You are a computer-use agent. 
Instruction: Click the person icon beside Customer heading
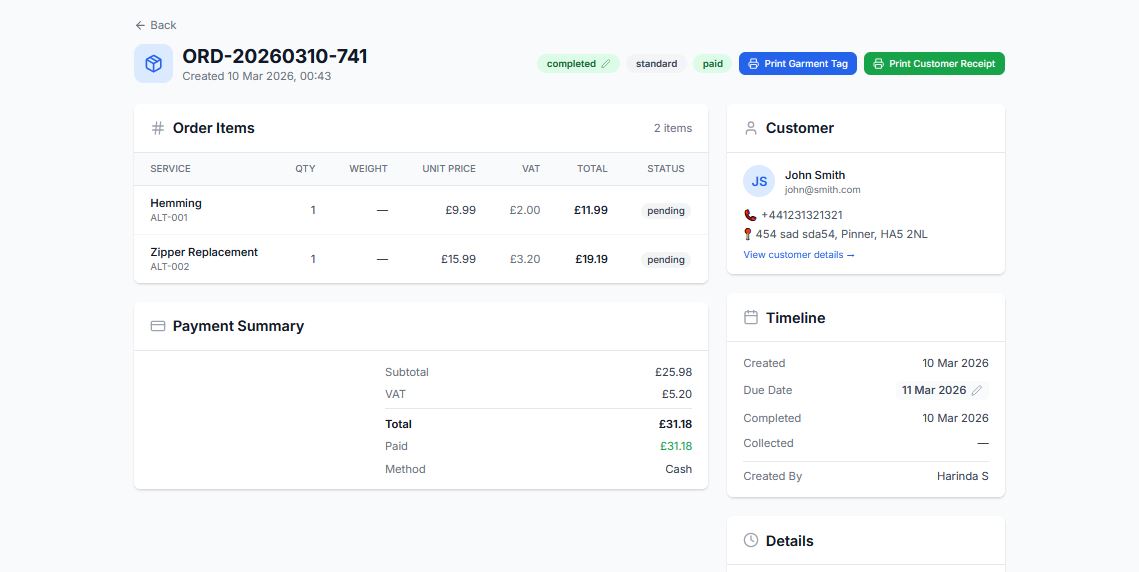coord(751,128)
